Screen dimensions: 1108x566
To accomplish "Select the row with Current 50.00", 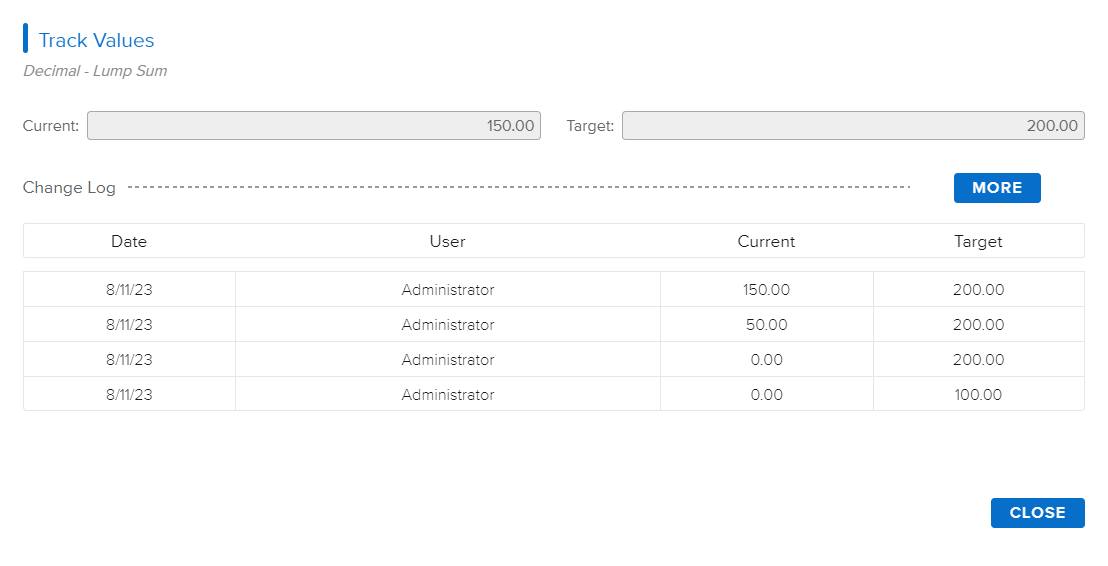I will pos(448,325).
